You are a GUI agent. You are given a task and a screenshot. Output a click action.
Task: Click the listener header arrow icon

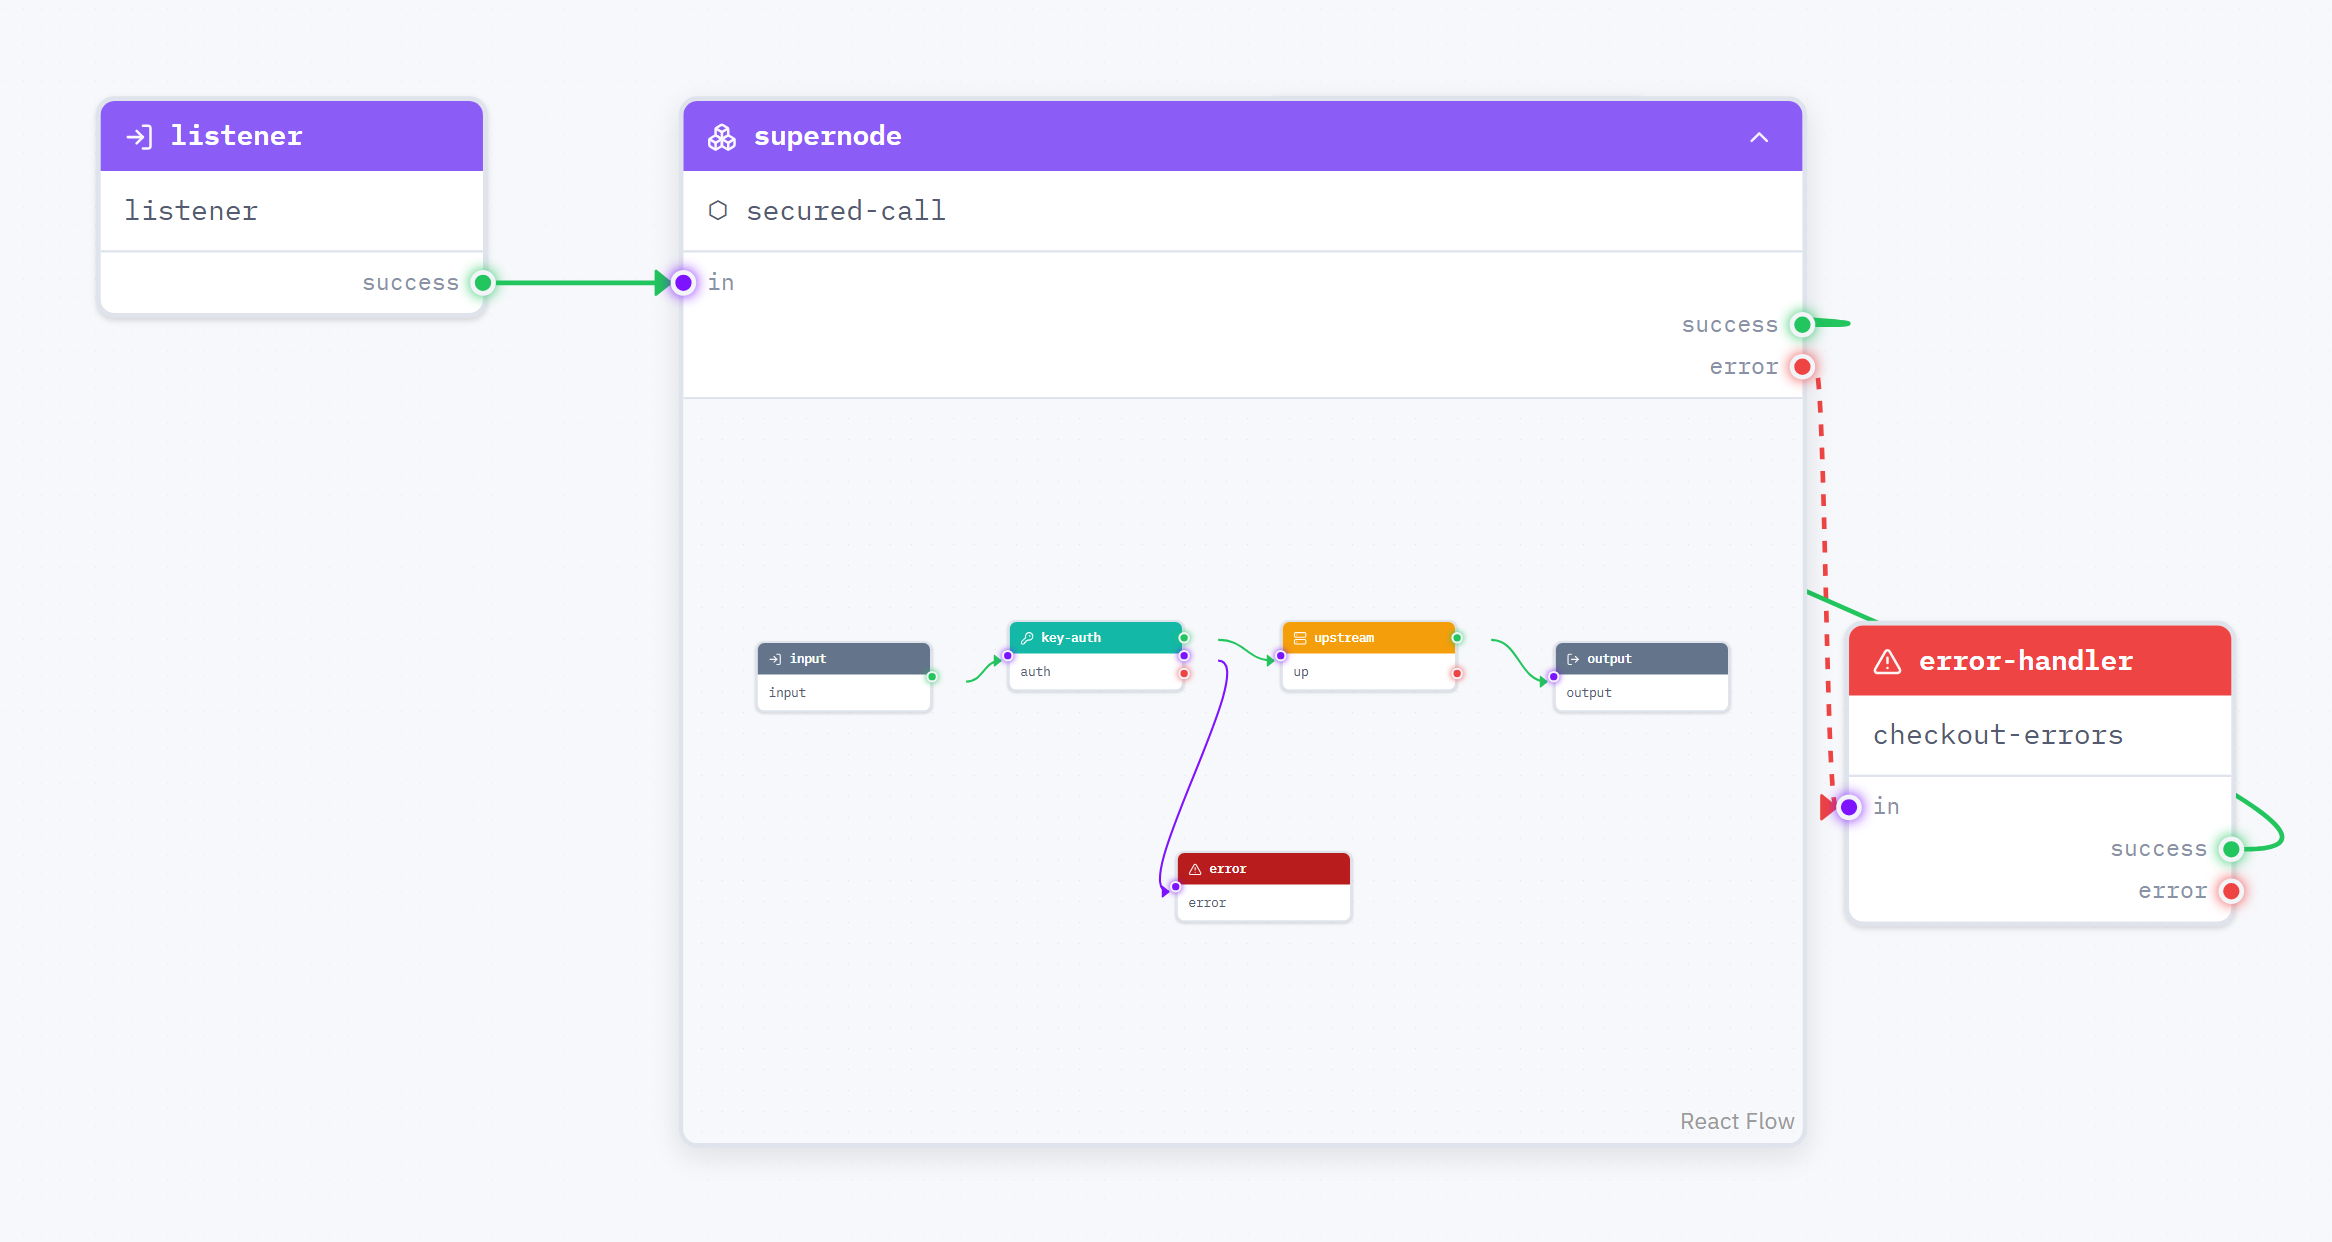point(140,137)
